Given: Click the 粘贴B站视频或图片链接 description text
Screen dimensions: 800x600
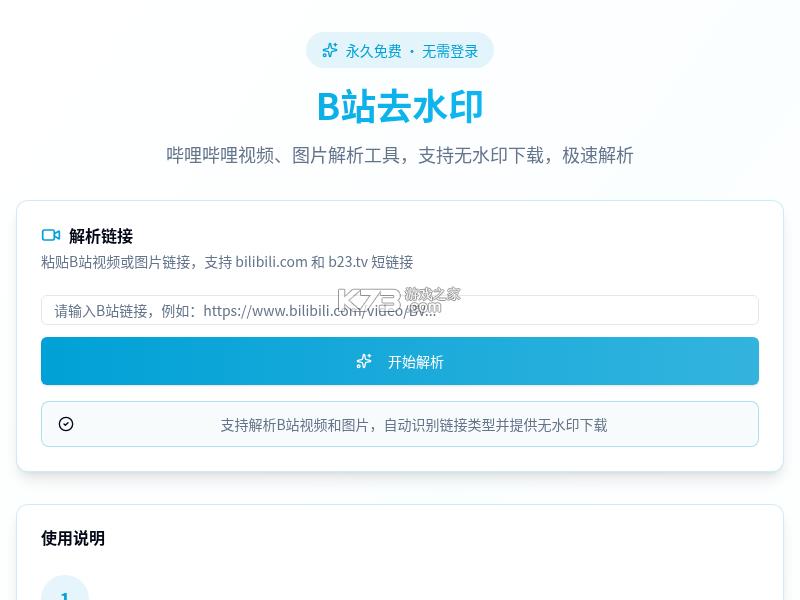Looking at the screenshot, I should pos(227,262).
